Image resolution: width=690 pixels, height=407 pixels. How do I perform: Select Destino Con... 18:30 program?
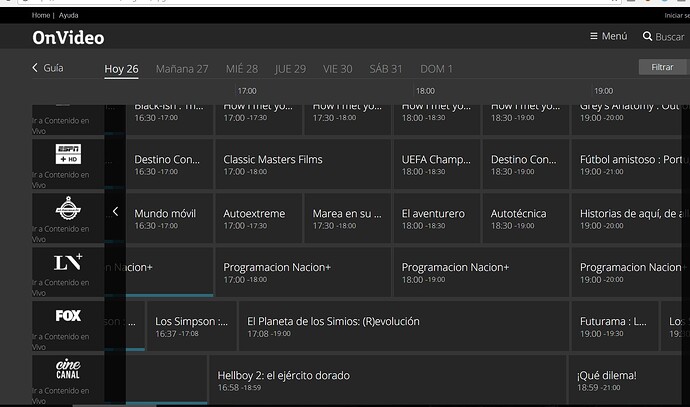click(526, 164)
